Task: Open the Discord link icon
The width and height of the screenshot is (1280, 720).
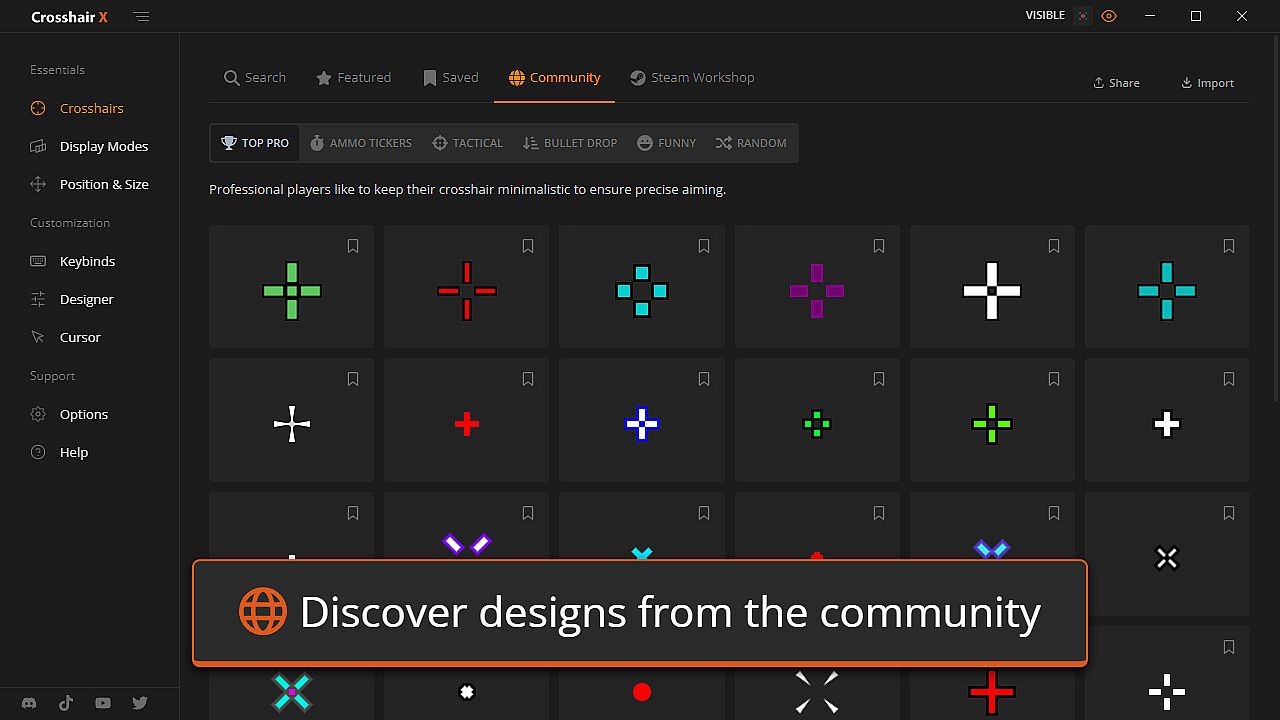Action: (x=29, y=703)
